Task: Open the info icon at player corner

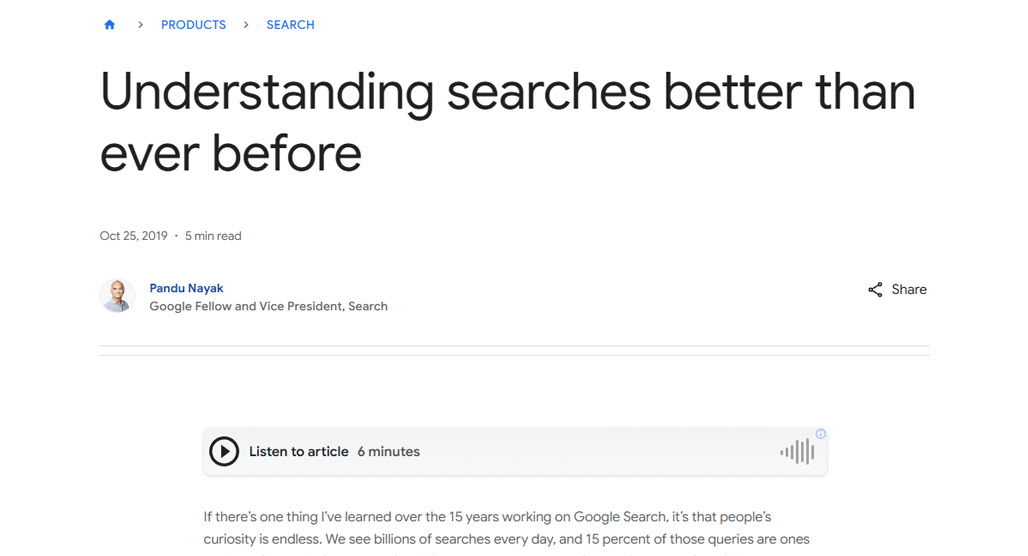Action: (x=821, y=434)
